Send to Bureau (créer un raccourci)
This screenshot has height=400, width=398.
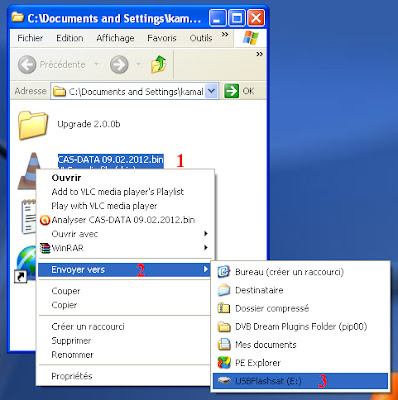coord(300,272)
